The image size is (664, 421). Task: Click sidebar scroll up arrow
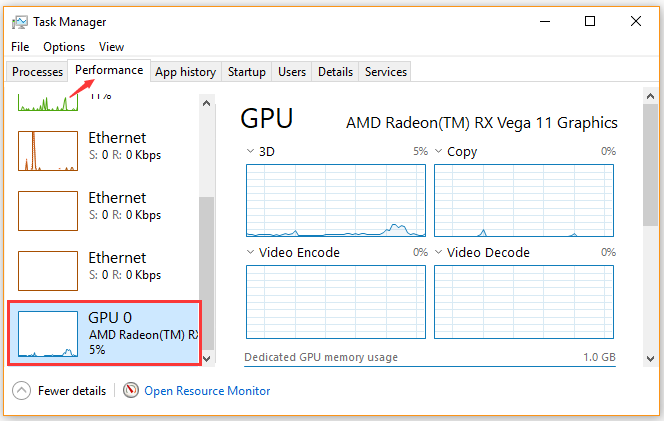(x=207, y=103)
